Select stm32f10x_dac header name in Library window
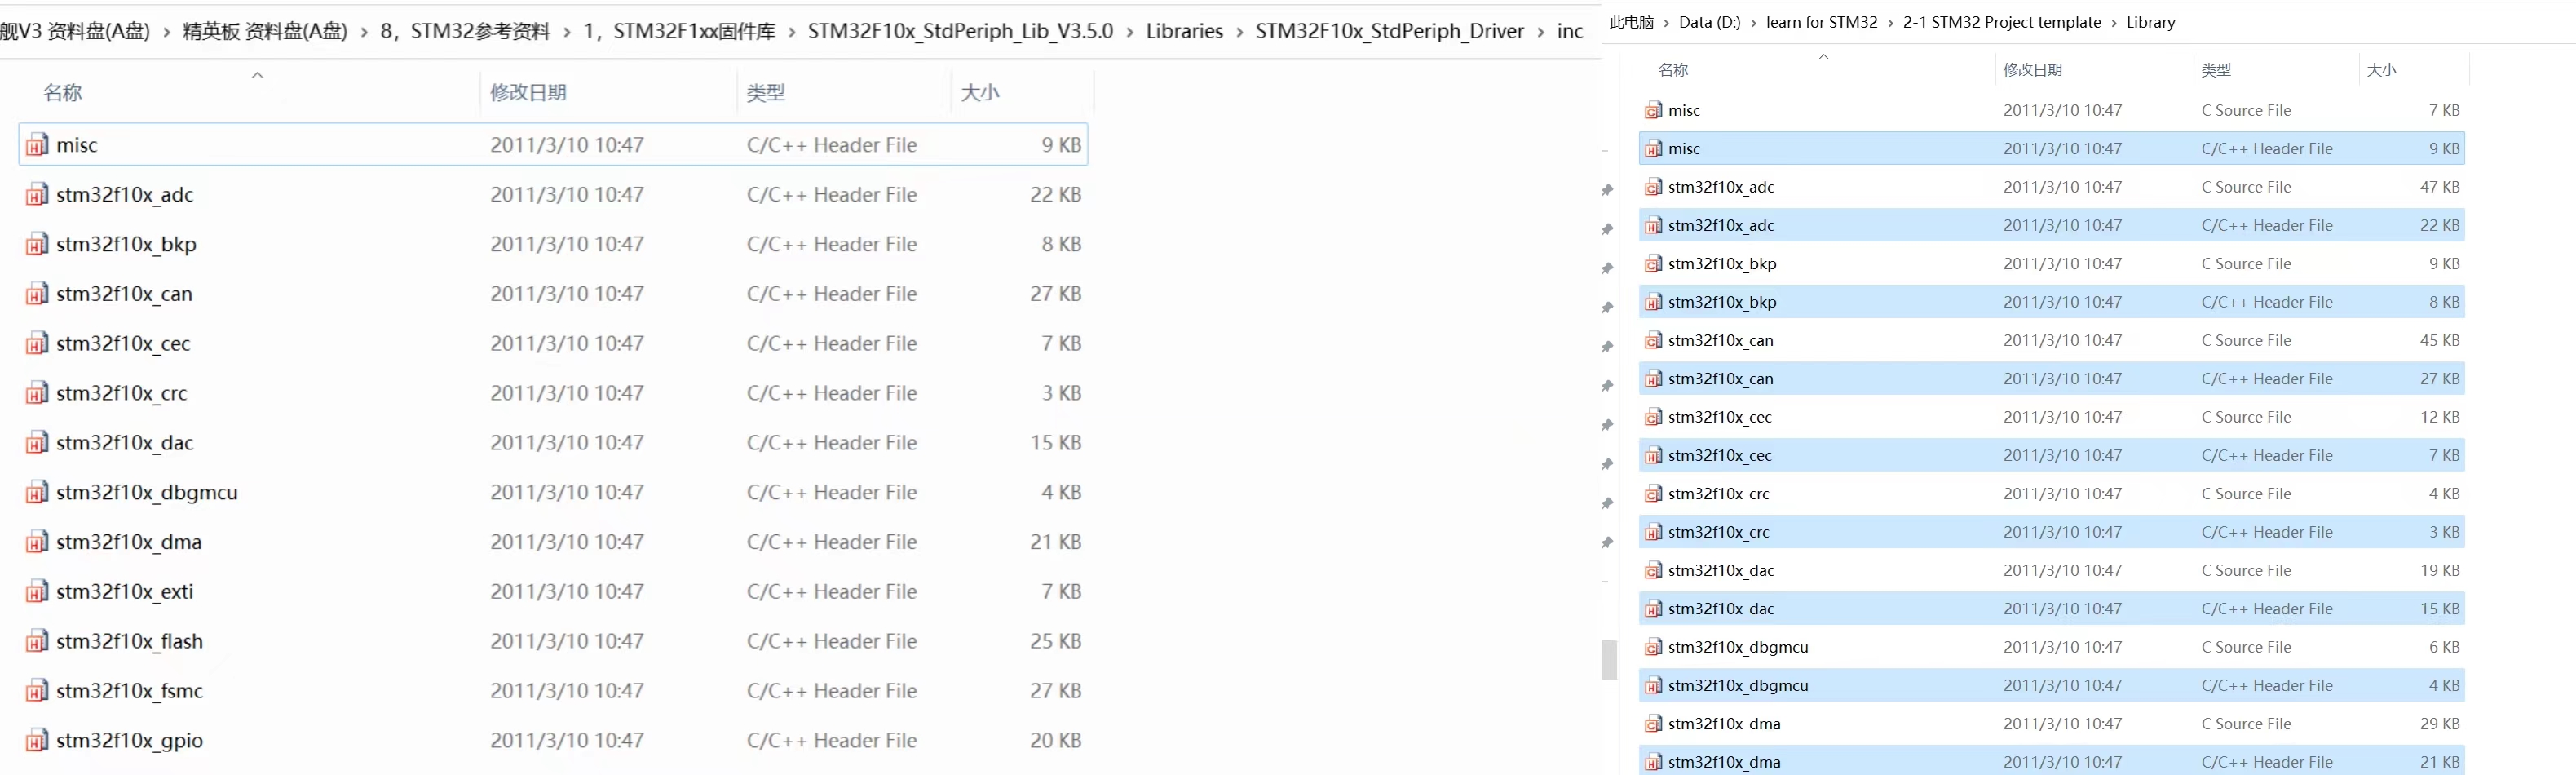 pyautogui.click(x=1721, y=609)
